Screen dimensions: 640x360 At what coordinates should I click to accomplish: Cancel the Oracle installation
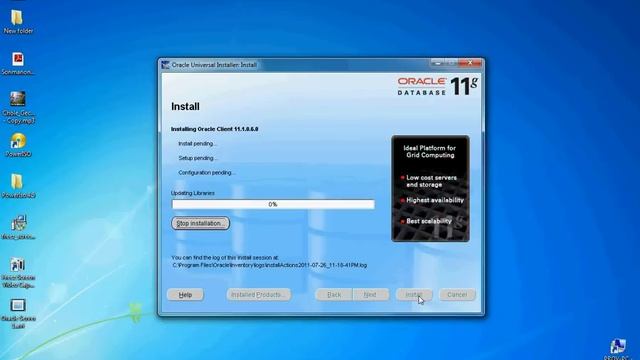pyautogui.click(x=457, y=295)
